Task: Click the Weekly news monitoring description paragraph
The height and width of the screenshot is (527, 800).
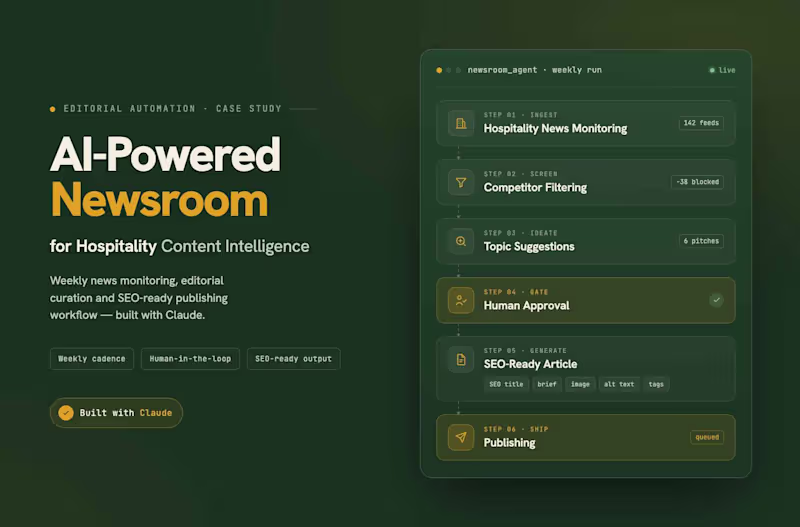Action: 139,298
